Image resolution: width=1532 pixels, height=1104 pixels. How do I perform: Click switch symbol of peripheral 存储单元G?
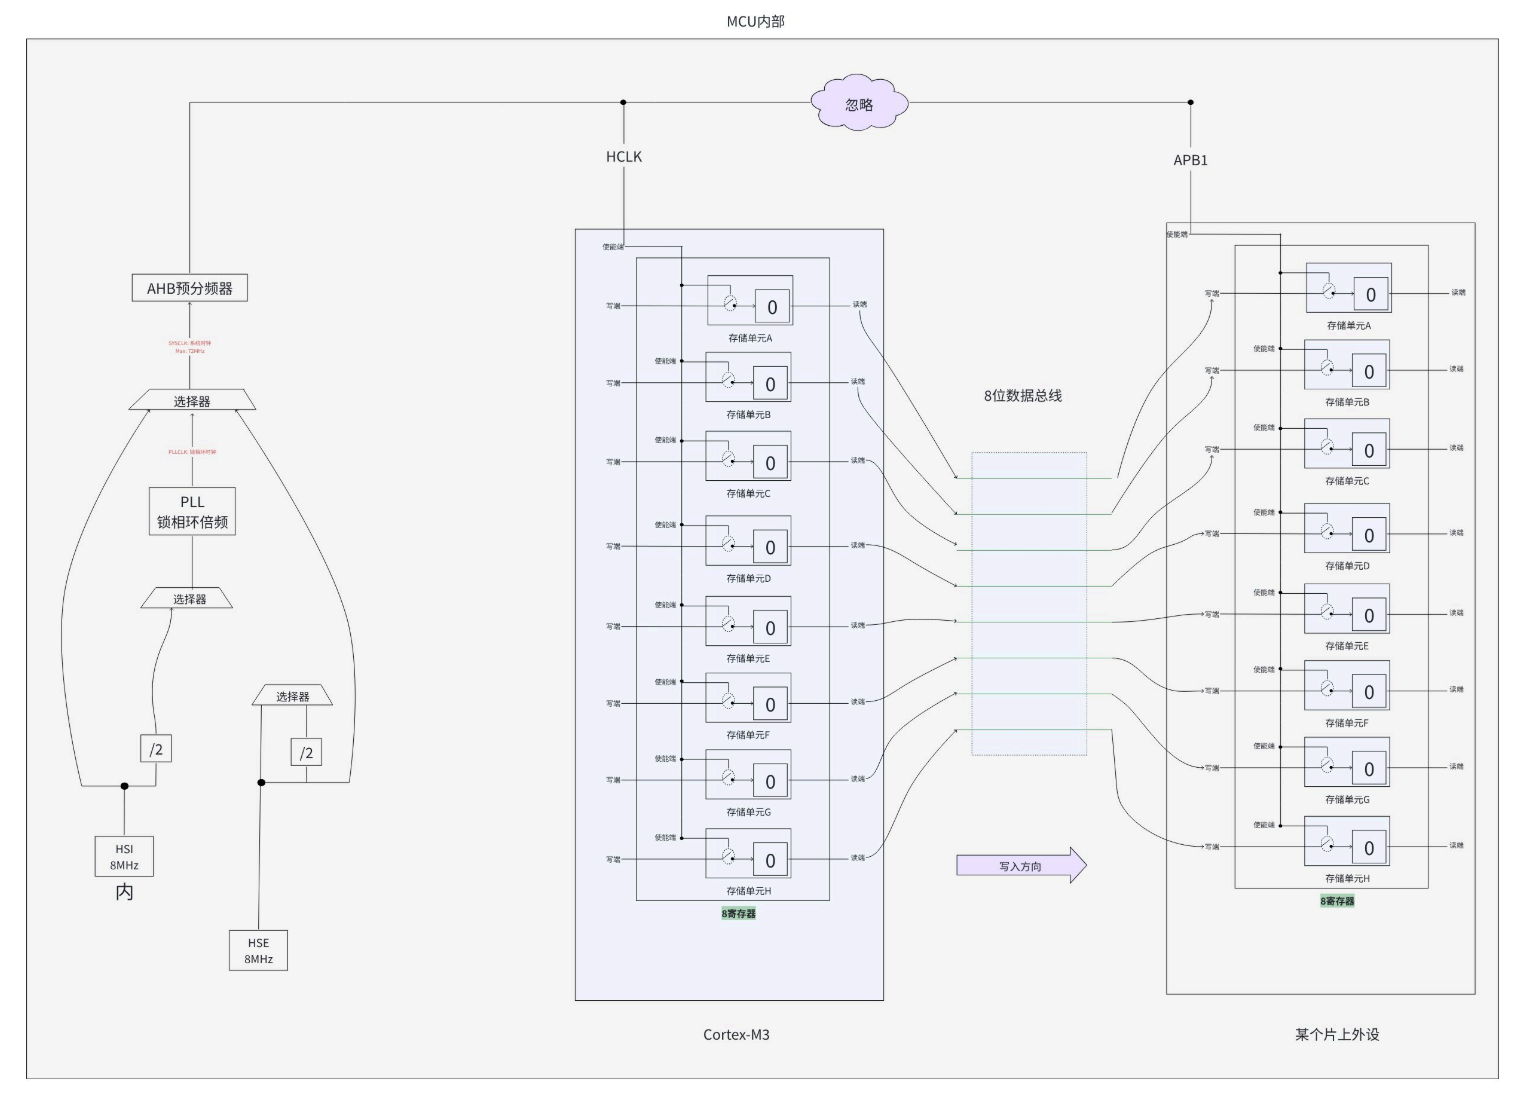pos(1326,765)
